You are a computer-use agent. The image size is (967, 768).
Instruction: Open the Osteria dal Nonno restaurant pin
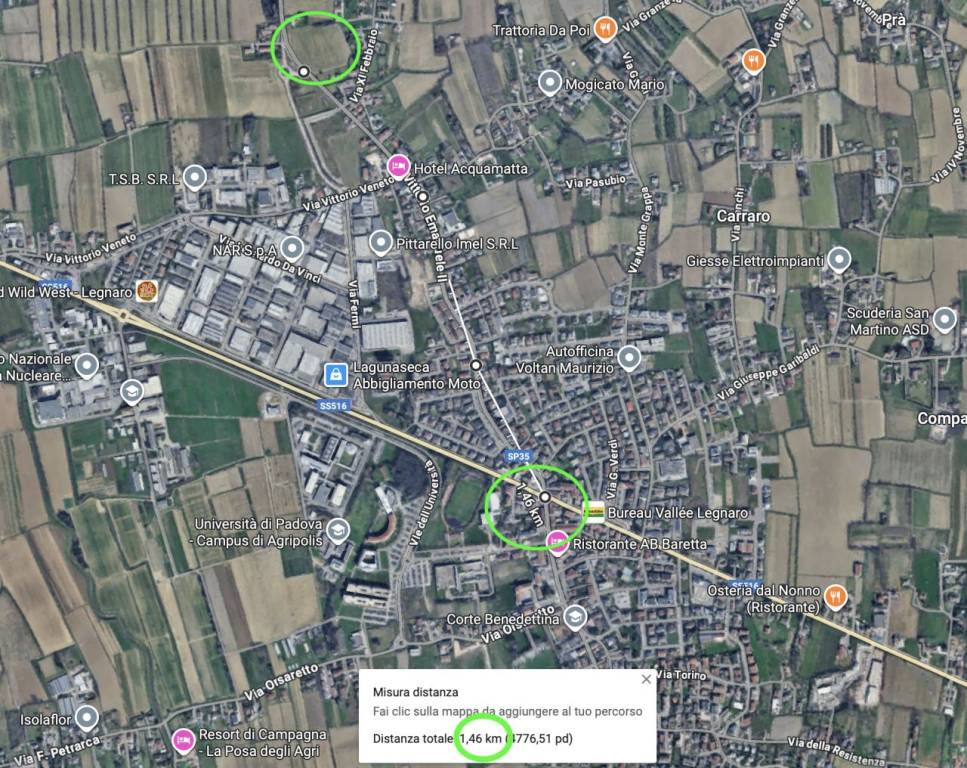pos(835,597)
